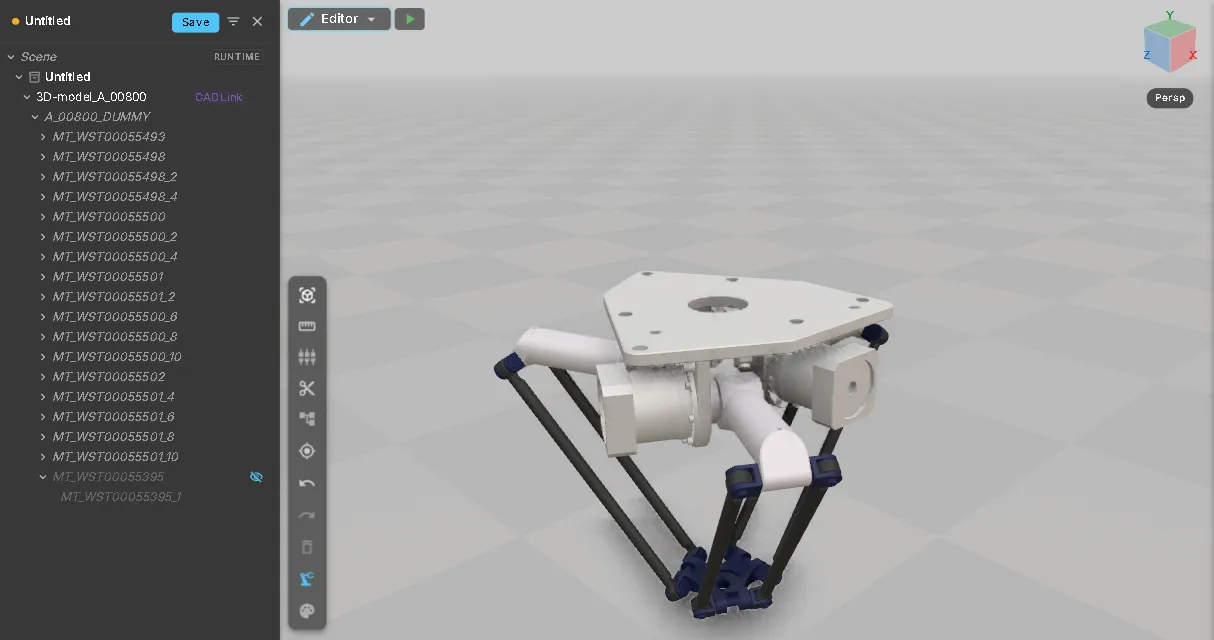The height and width of the screenshot is (640, 1214).
Task: Select the scissors cut tool
Action: pyautogui.click(x=307, y=388)
